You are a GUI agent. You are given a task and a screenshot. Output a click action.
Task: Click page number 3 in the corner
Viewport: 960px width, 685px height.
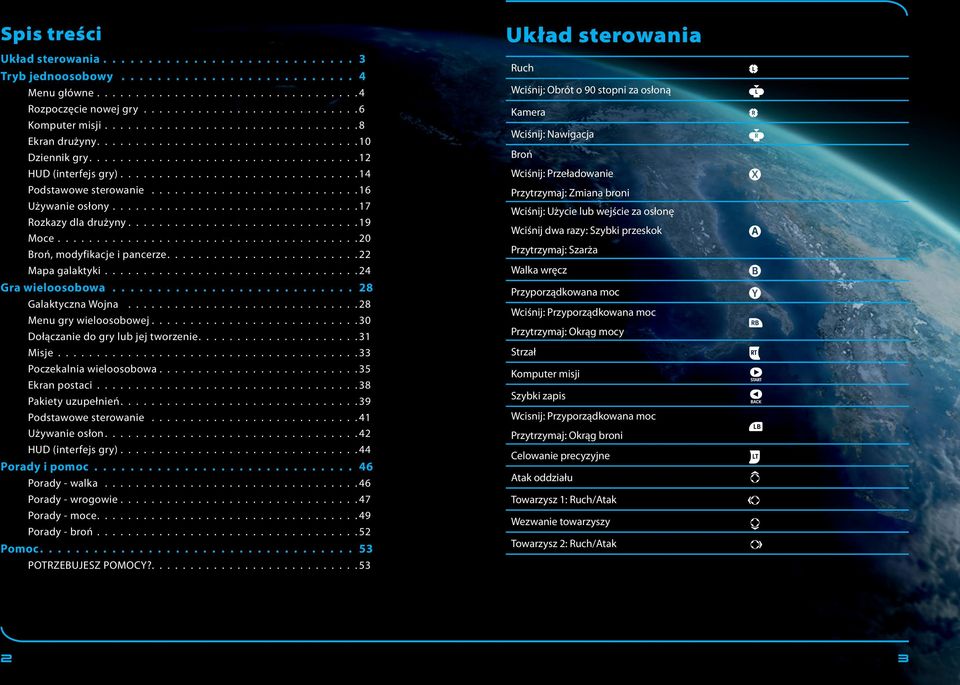point(903,659)
